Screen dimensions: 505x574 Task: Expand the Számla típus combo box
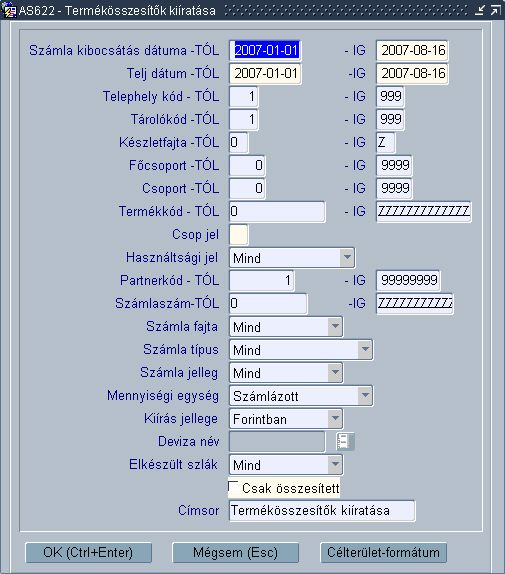coord(365,349)
